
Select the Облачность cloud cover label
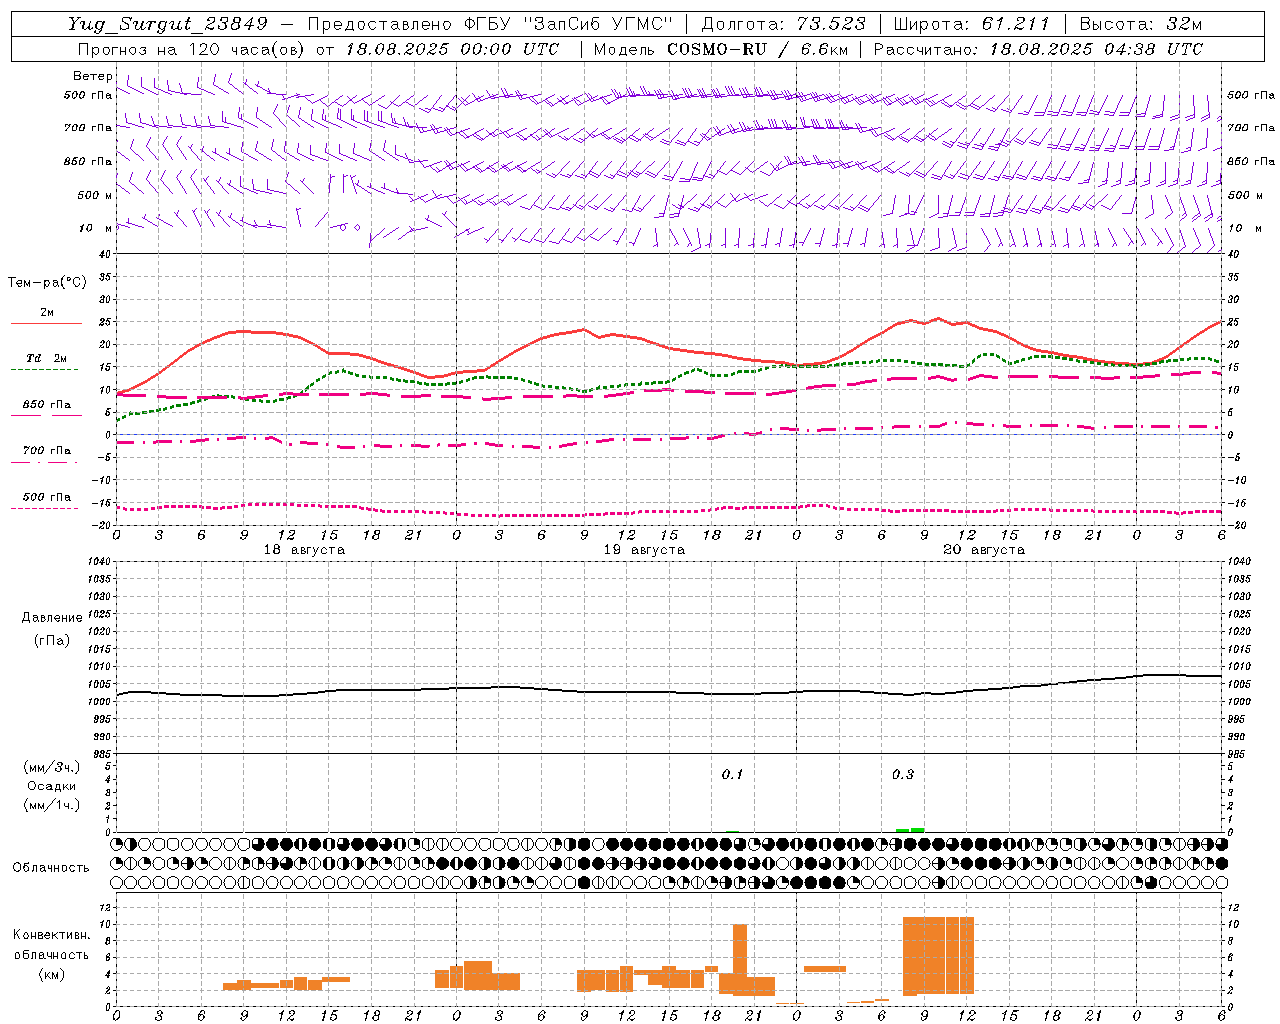click(51, 867)
